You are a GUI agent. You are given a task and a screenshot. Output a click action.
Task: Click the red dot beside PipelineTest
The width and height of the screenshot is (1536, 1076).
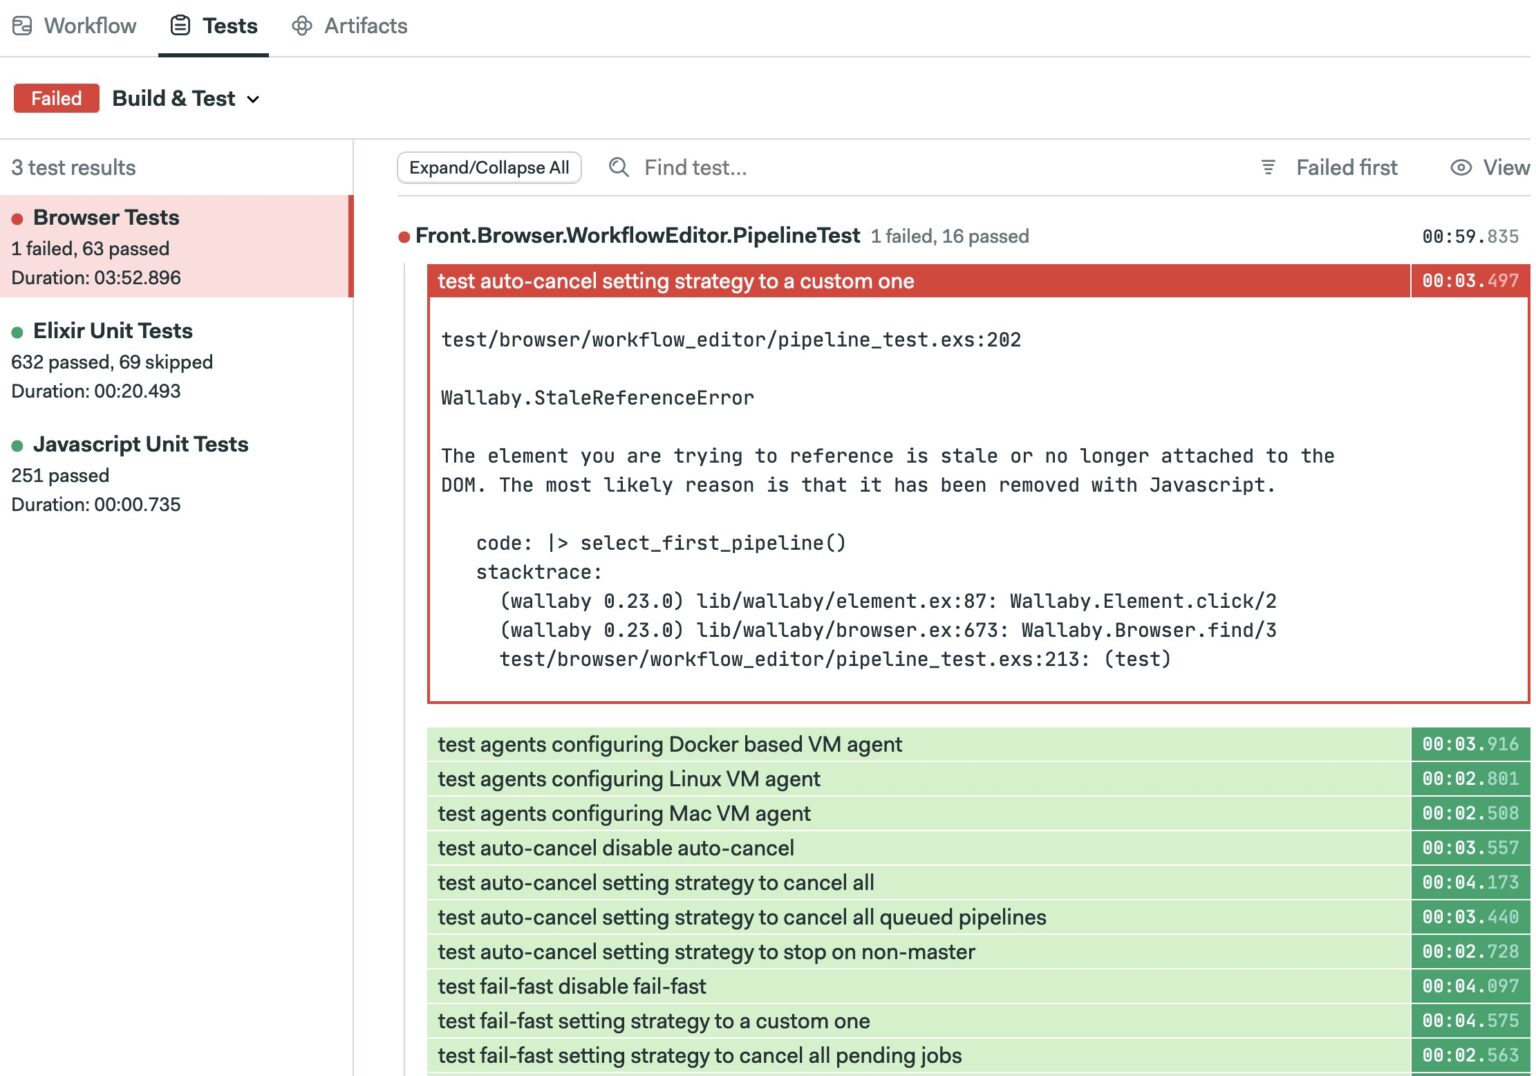[402, 236]
